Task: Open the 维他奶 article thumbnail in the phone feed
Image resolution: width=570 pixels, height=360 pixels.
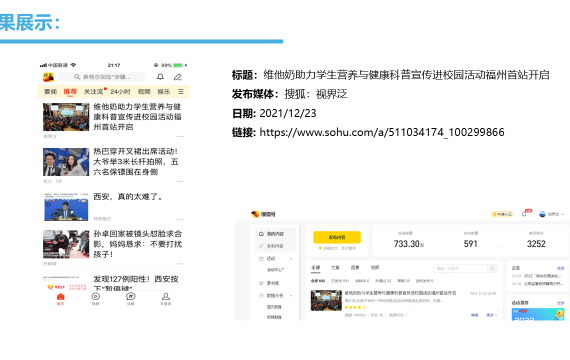Action: click(66, 117)
